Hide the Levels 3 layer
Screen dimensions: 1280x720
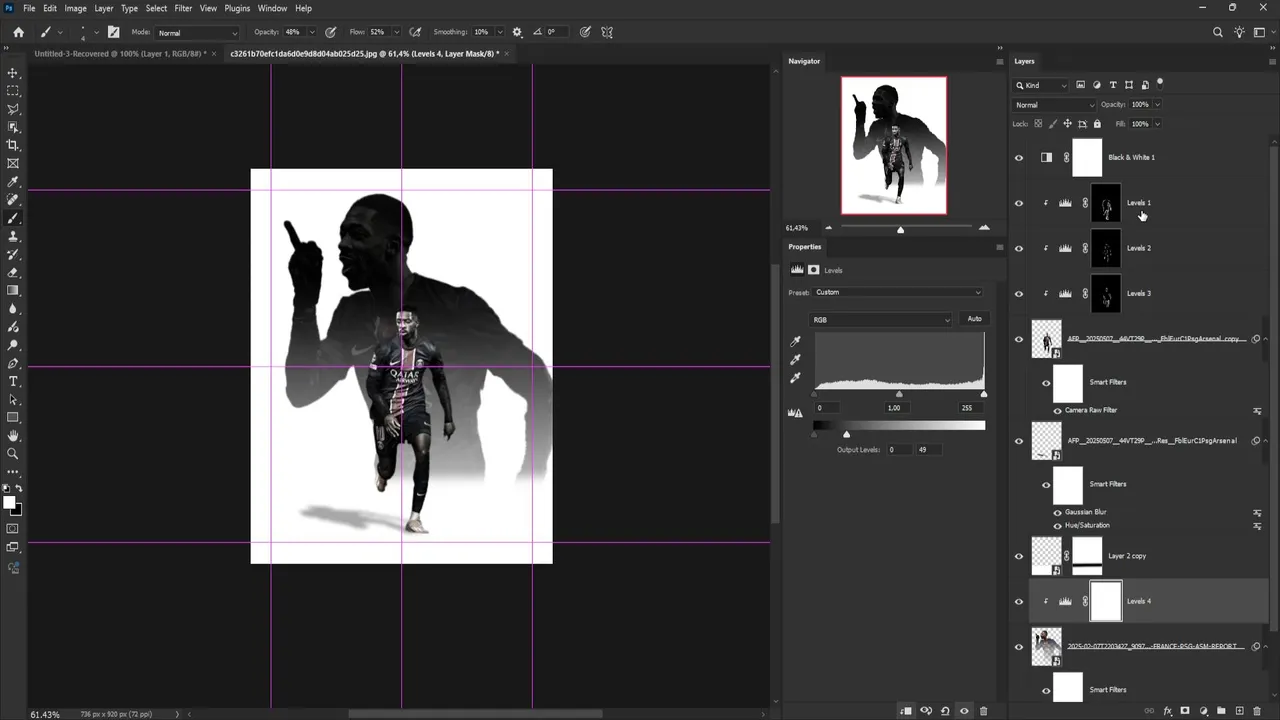[1019, 294]
